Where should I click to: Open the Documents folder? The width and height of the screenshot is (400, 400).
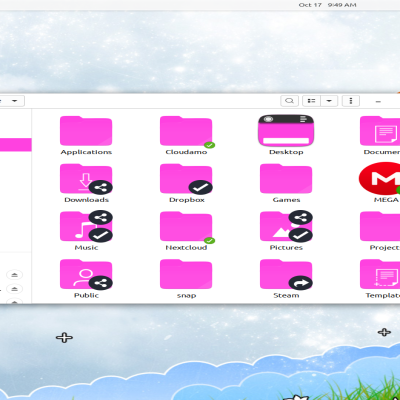pos(380,131)
